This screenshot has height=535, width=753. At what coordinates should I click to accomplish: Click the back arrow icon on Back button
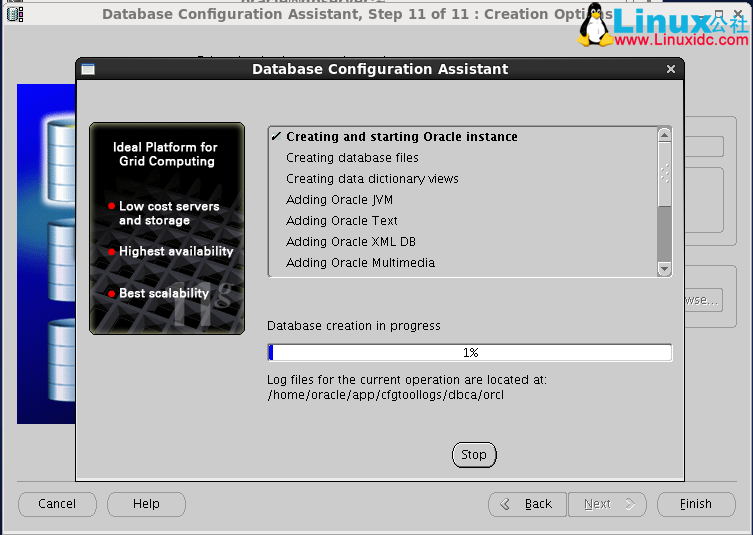tap(505, 504)
